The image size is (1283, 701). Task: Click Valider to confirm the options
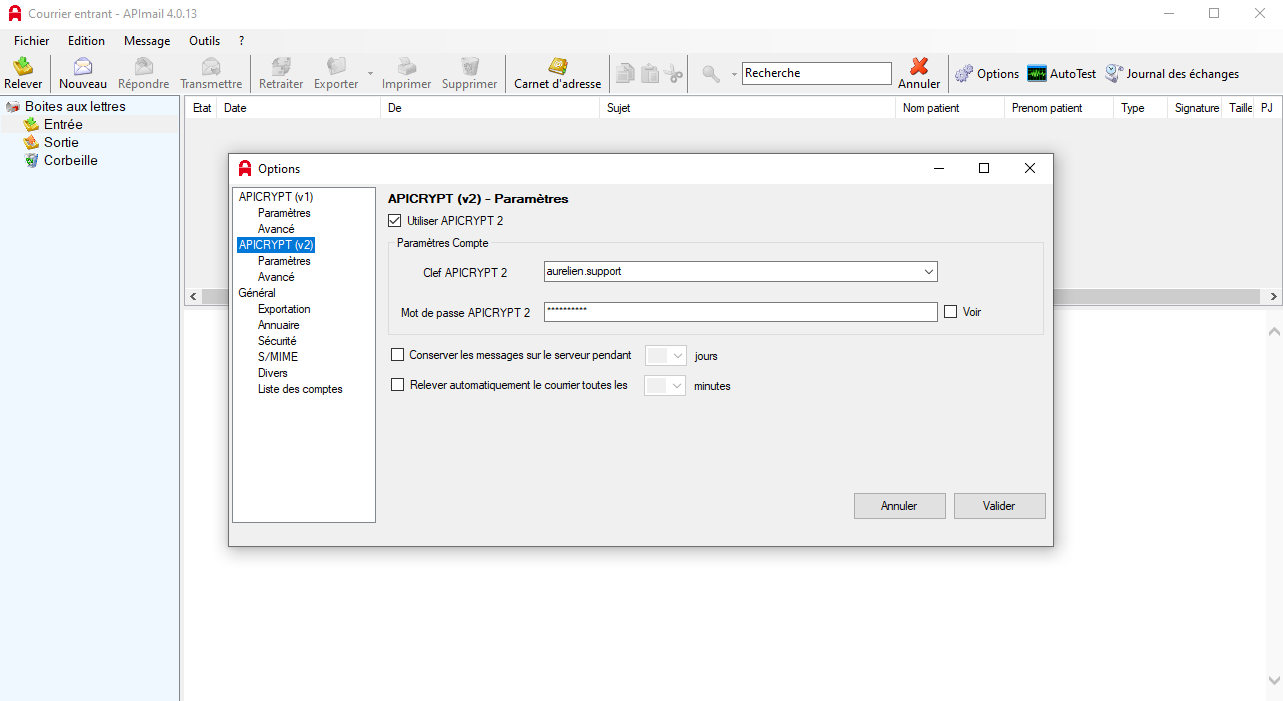999,506
